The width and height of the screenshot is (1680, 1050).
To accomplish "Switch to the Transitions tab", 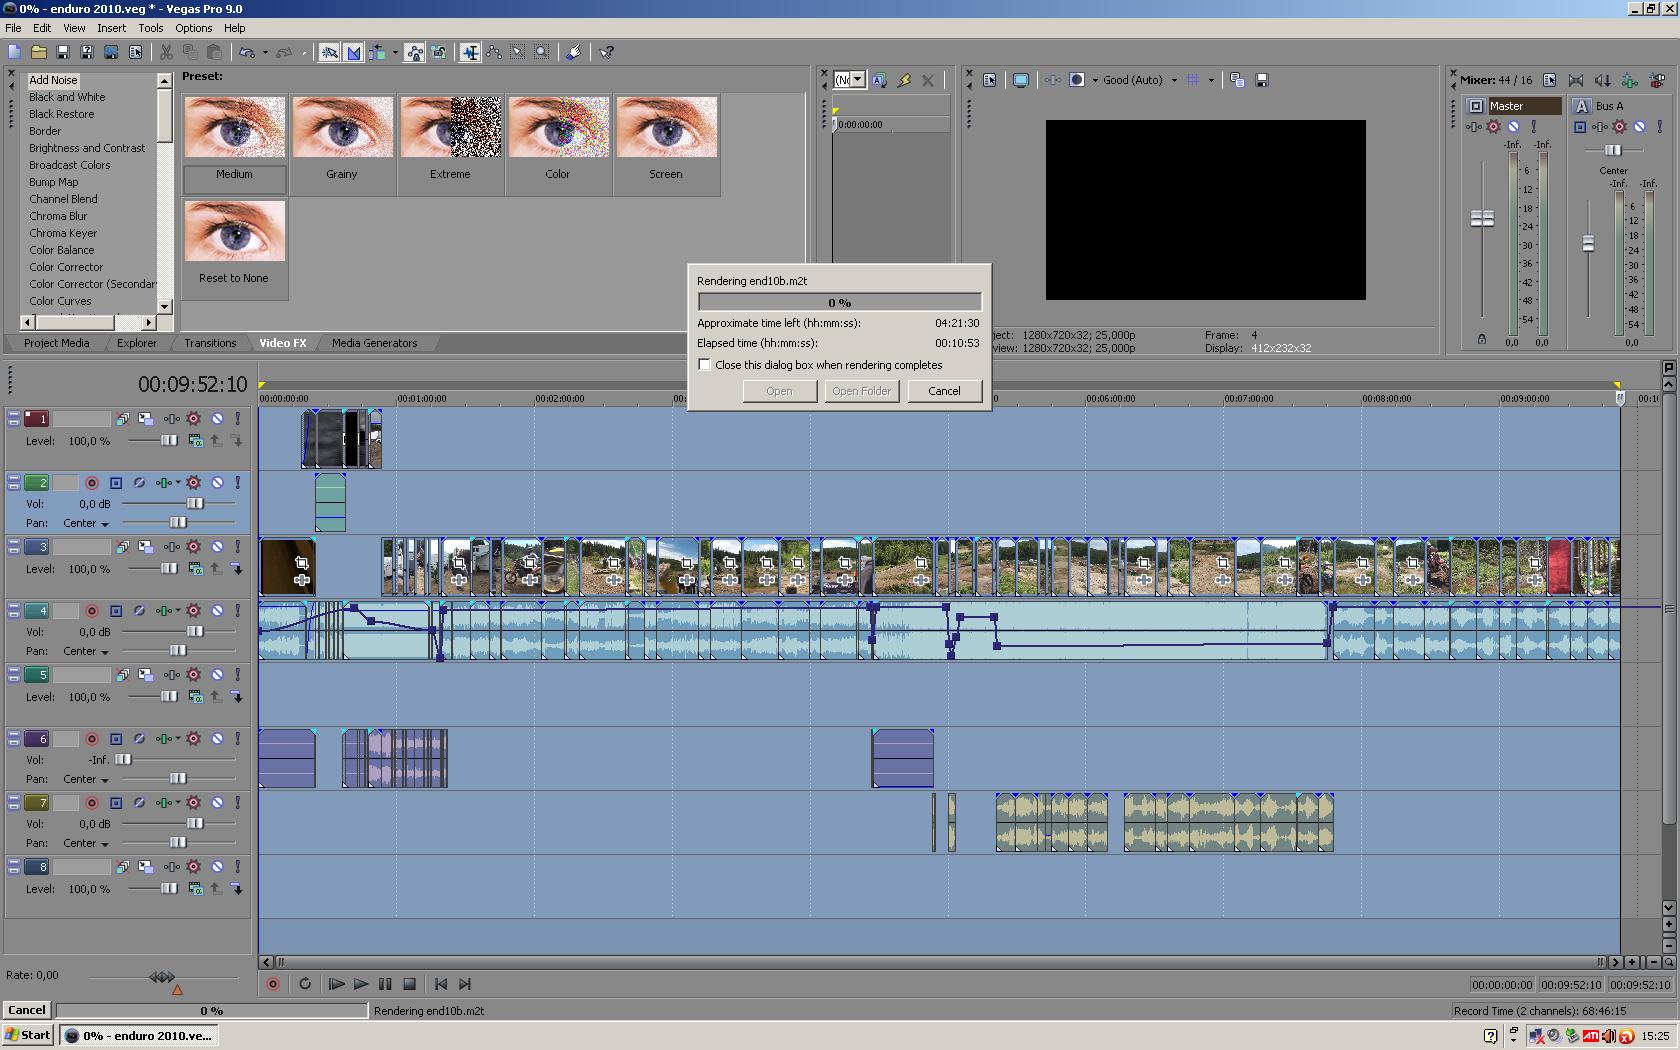I will (210, 343).
